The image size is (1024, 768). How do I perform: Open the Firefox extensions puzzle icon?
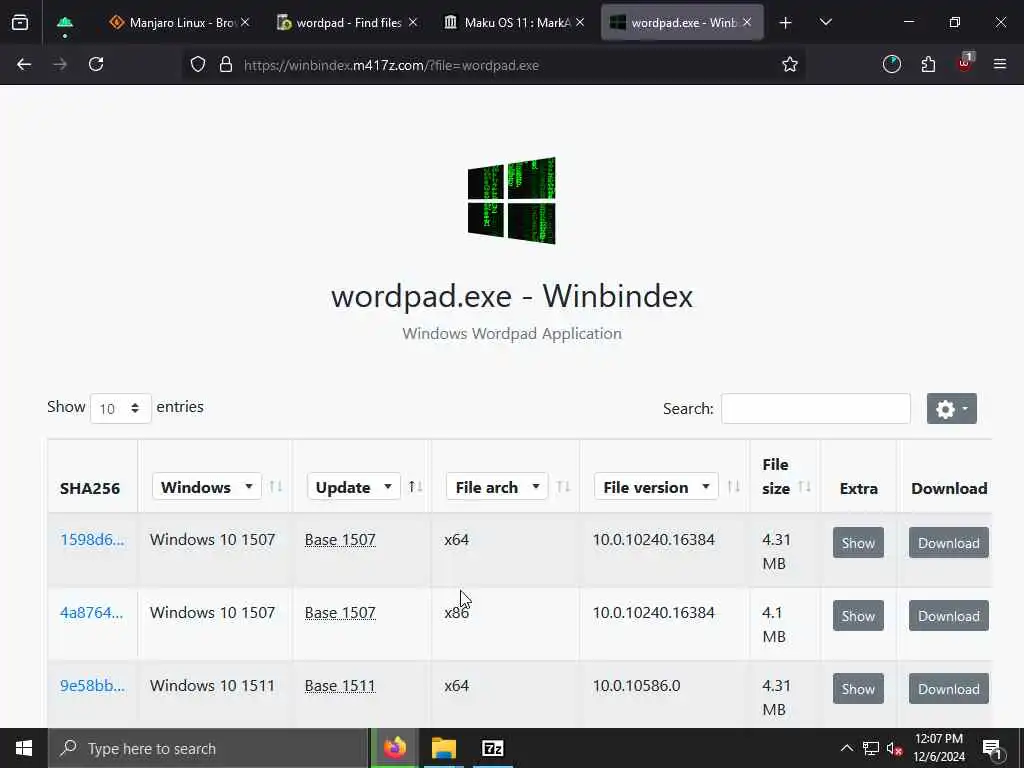928,65
